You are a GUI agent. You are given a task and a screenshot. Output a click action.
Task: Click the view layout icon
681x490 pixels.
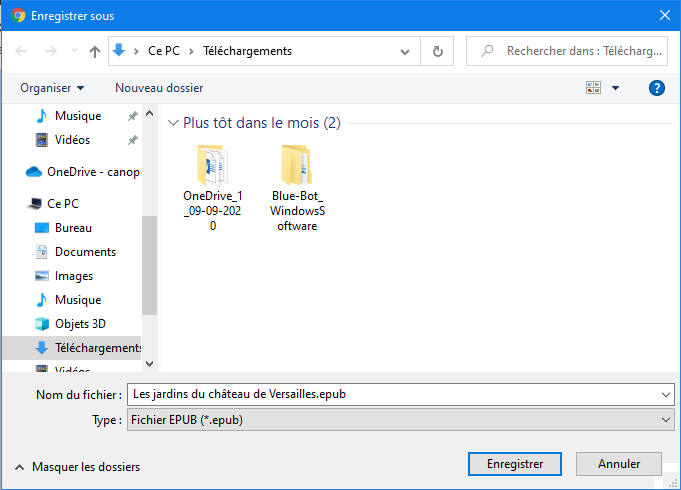click(593, 88)
